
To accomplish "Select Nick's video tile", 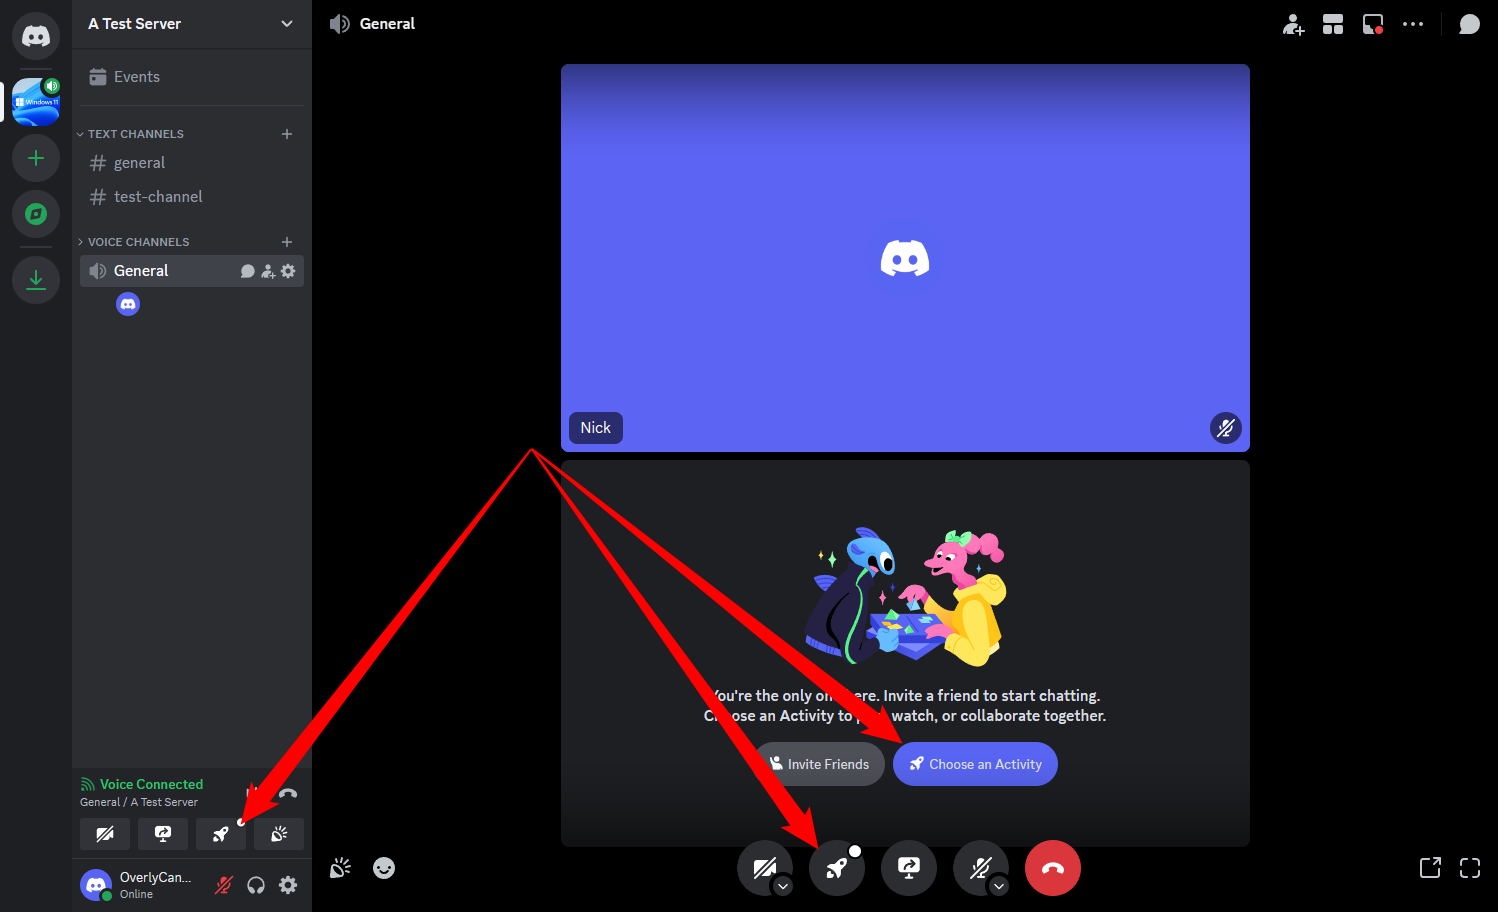I will [x=905, y=258].
